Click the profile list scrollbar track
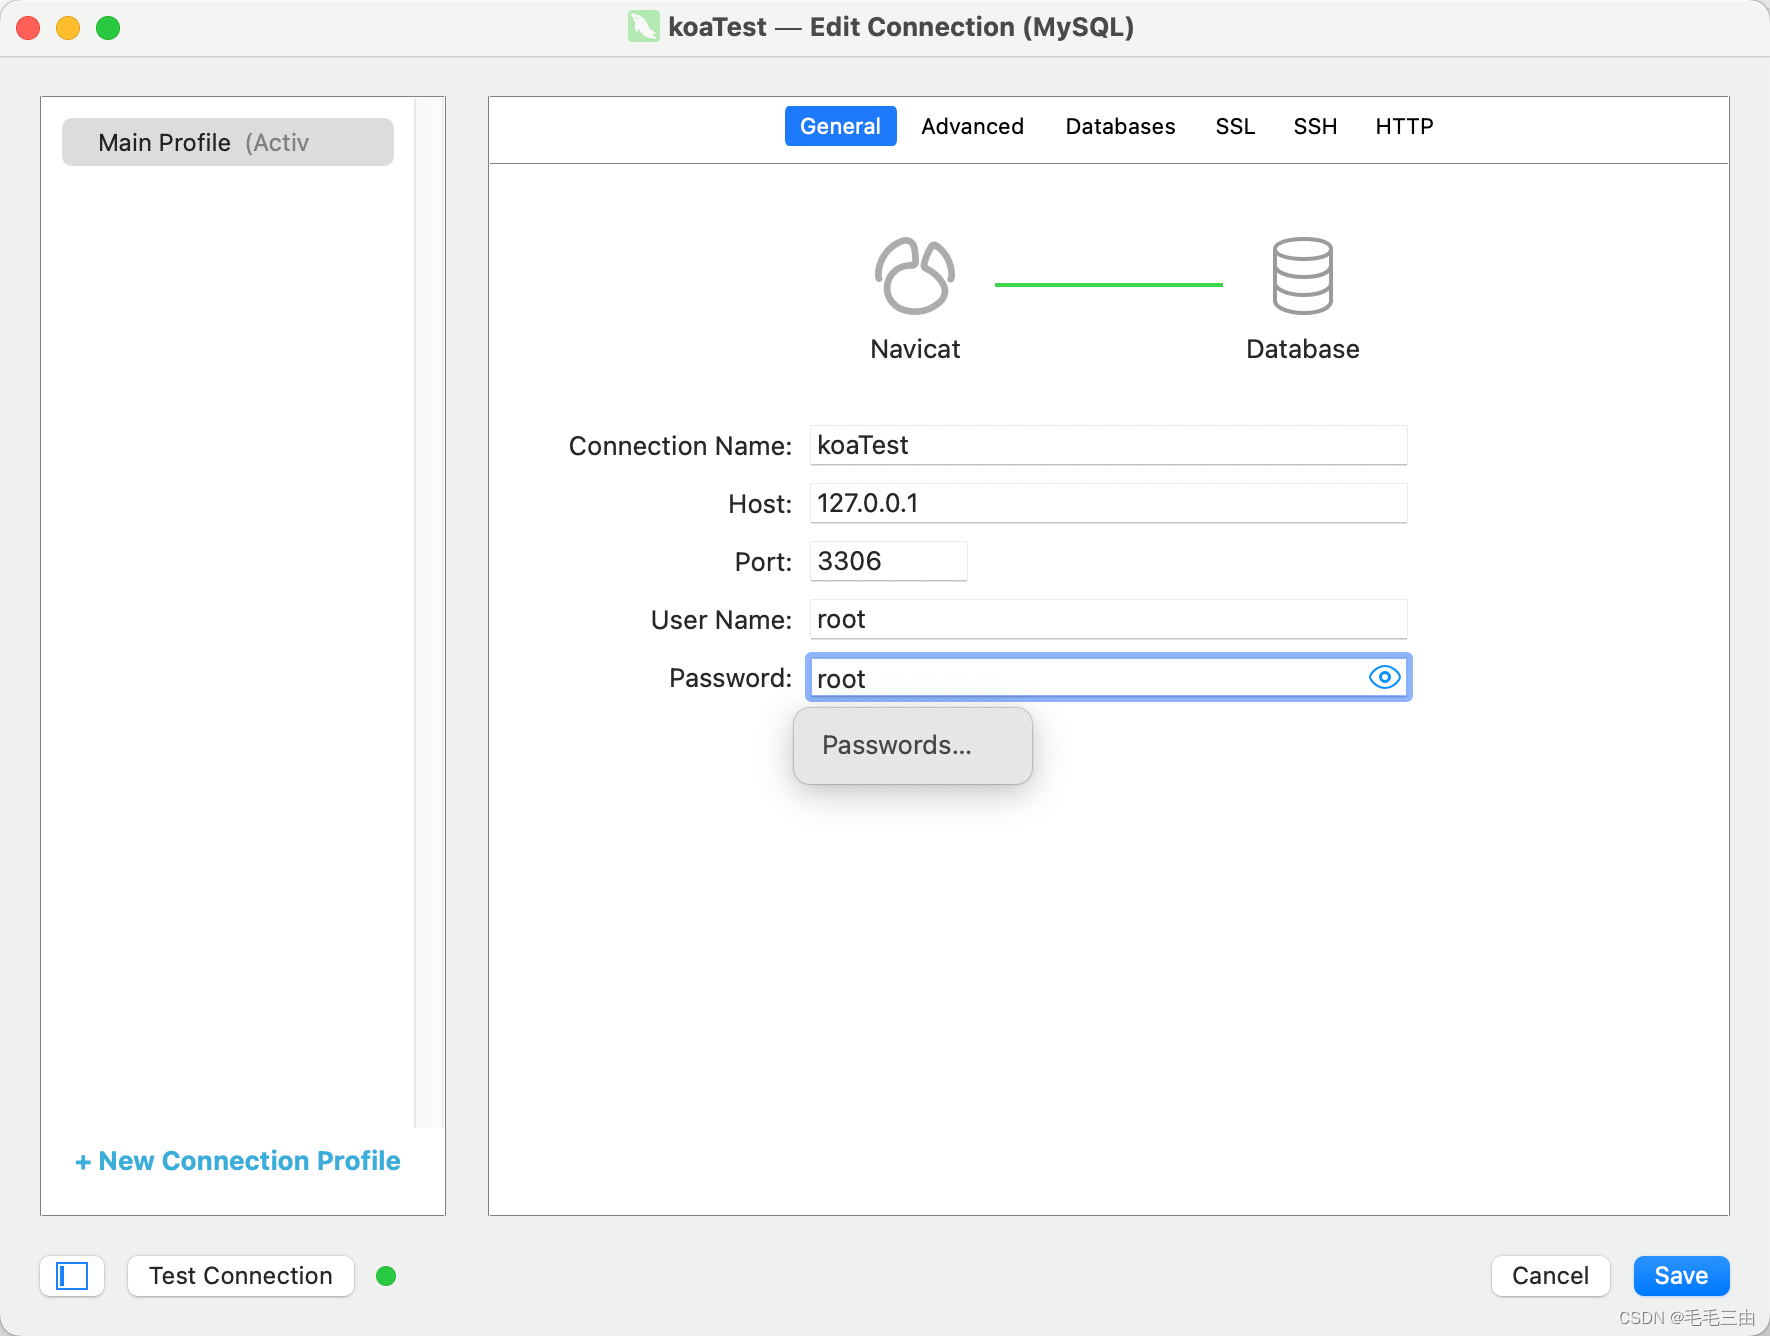This screenshot has width=1770, height=1336. [x=429, y=612]
